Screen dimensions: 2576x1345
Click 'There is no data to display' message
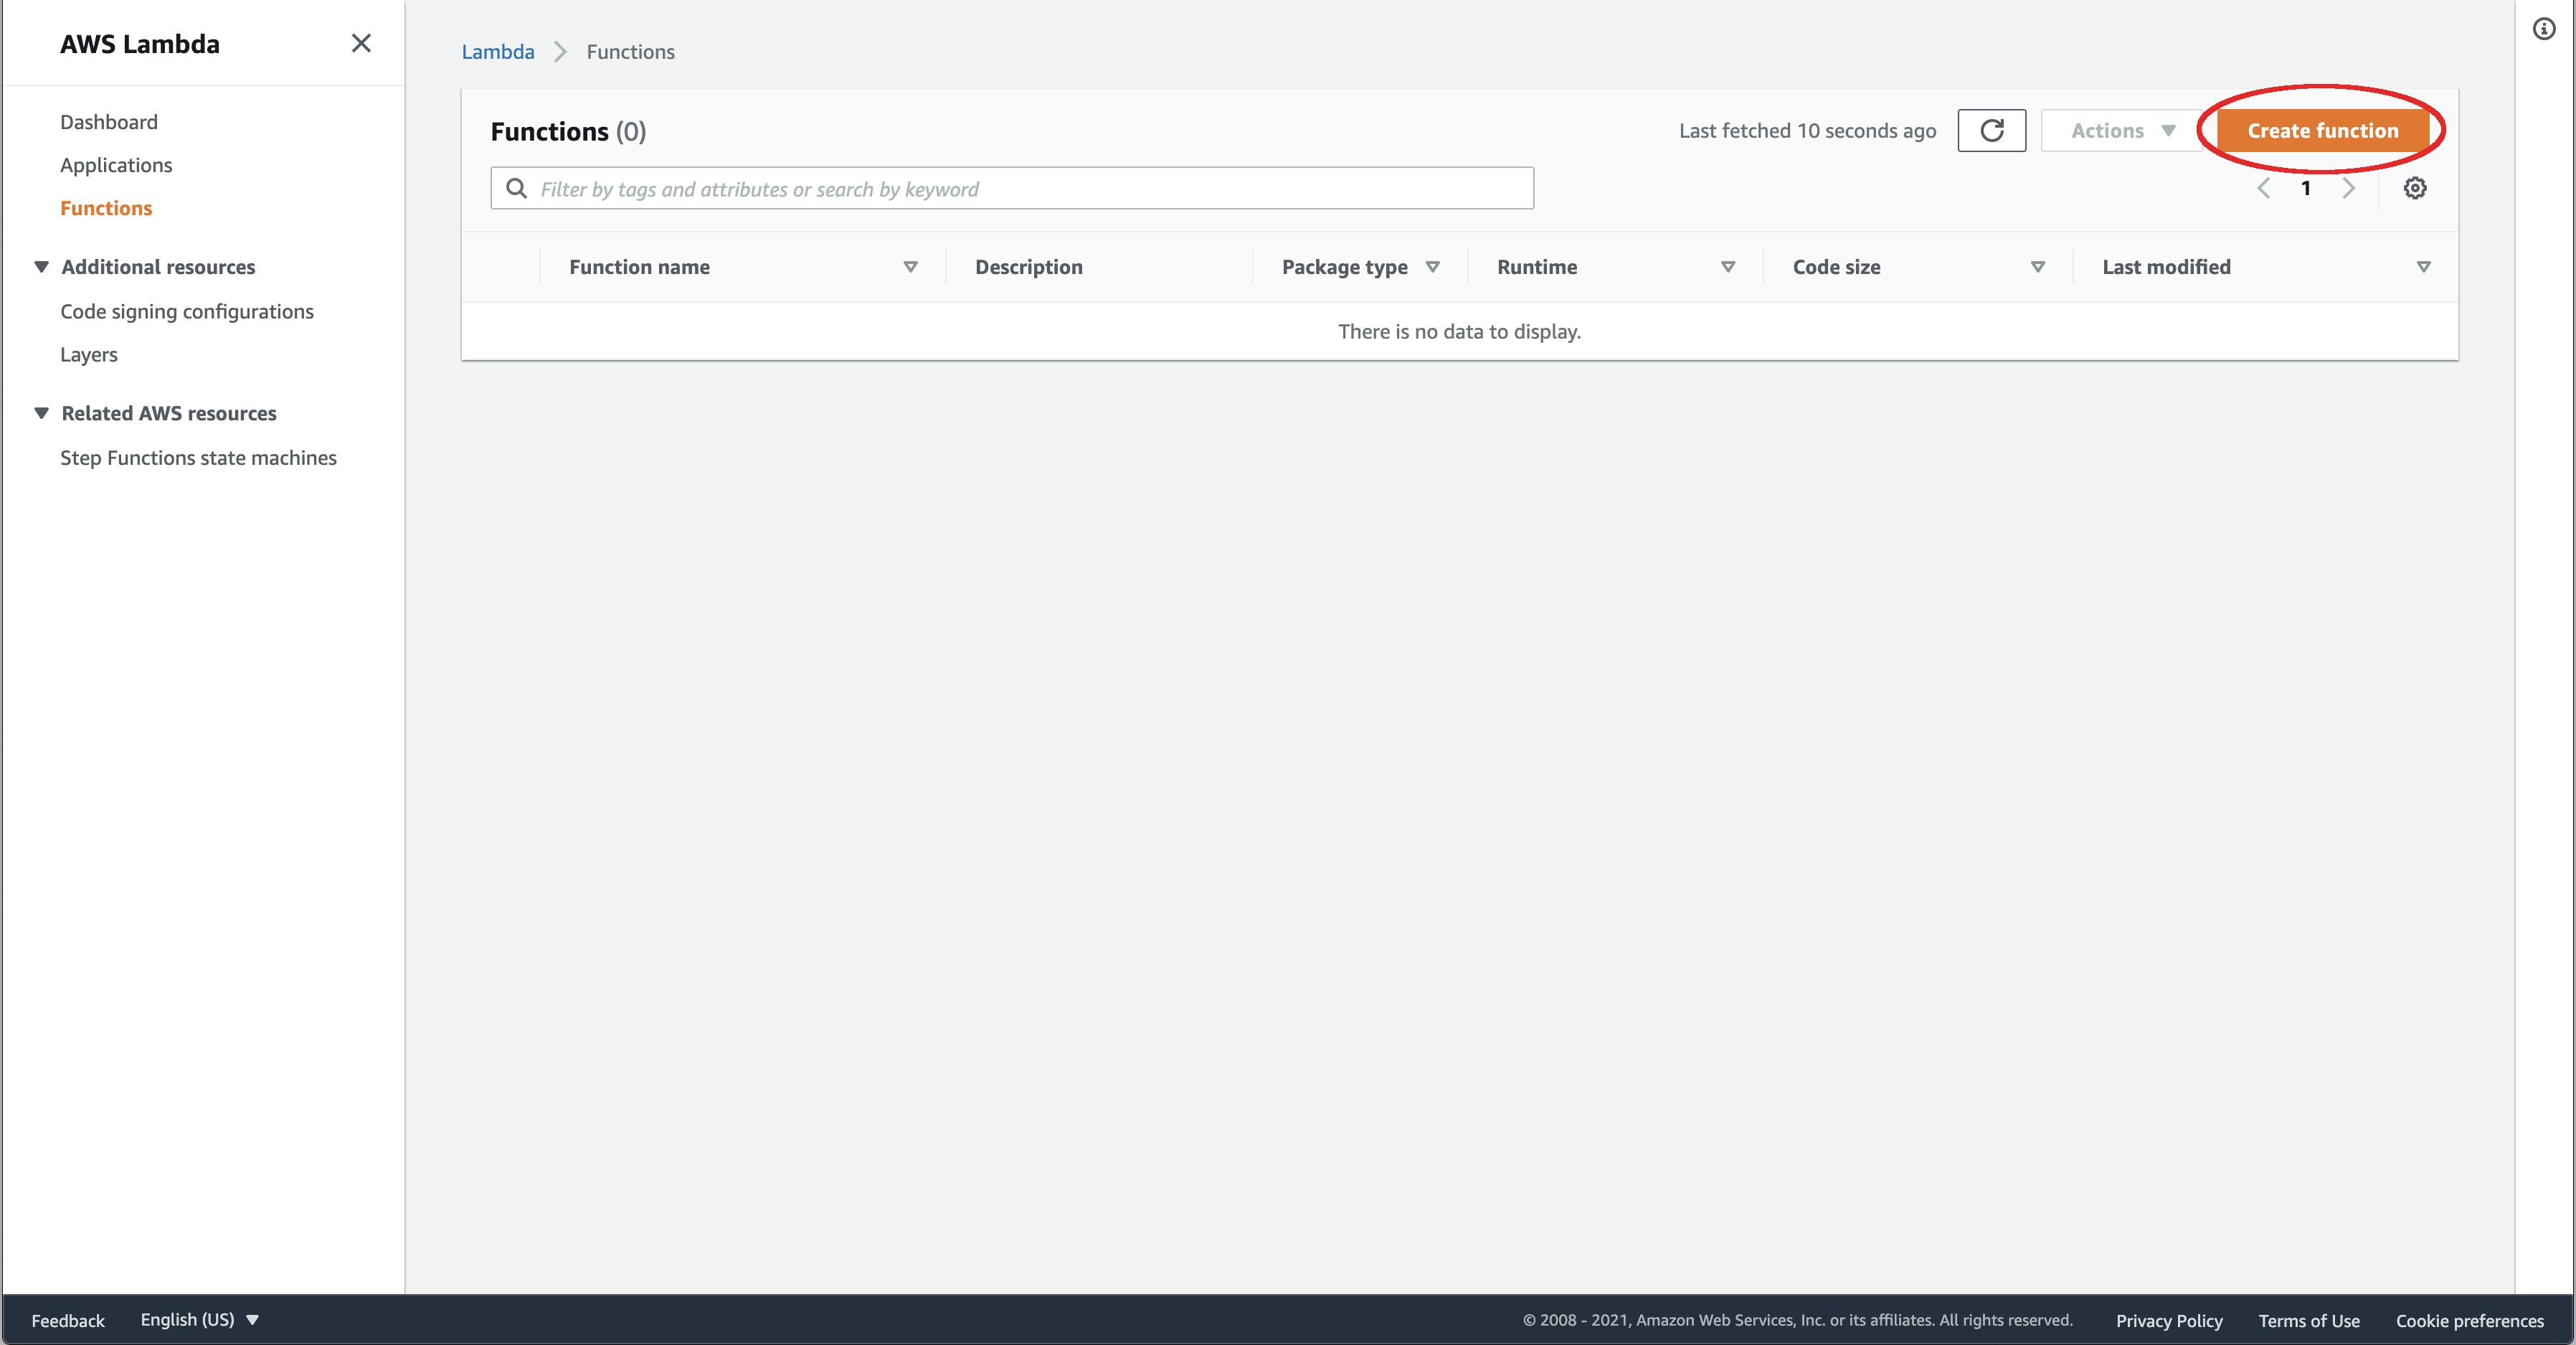1459,331
